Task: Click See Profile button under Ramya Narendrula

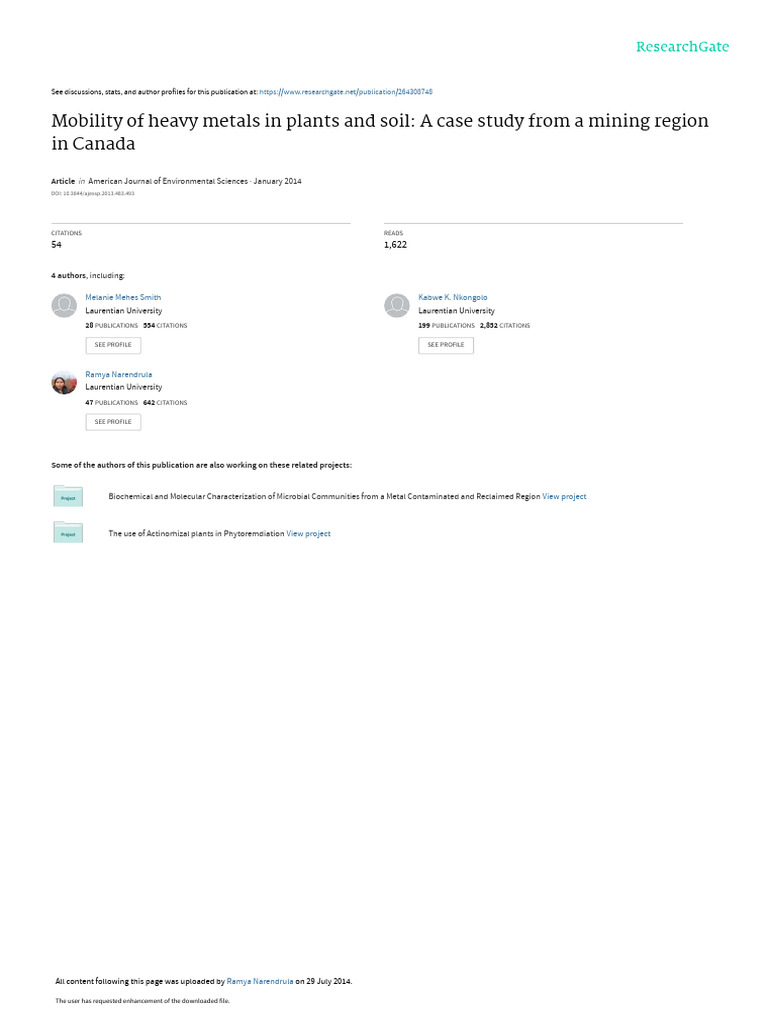Action: 113,422
